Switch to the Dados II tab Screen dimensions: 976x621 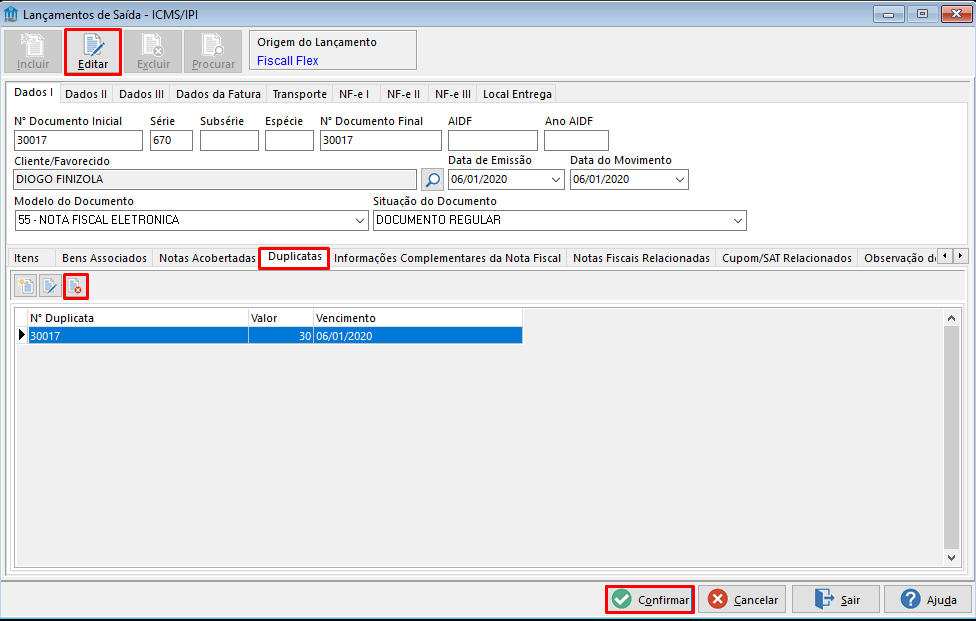(86, 95)
